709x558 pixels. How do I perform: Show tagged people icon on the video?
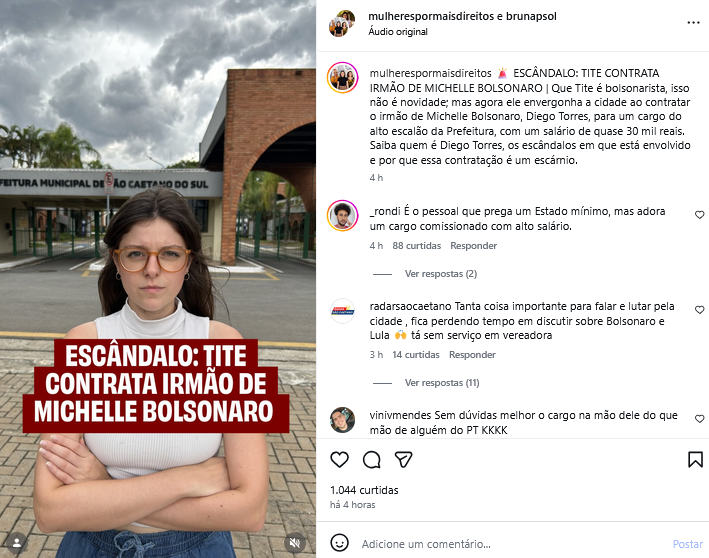17,542
